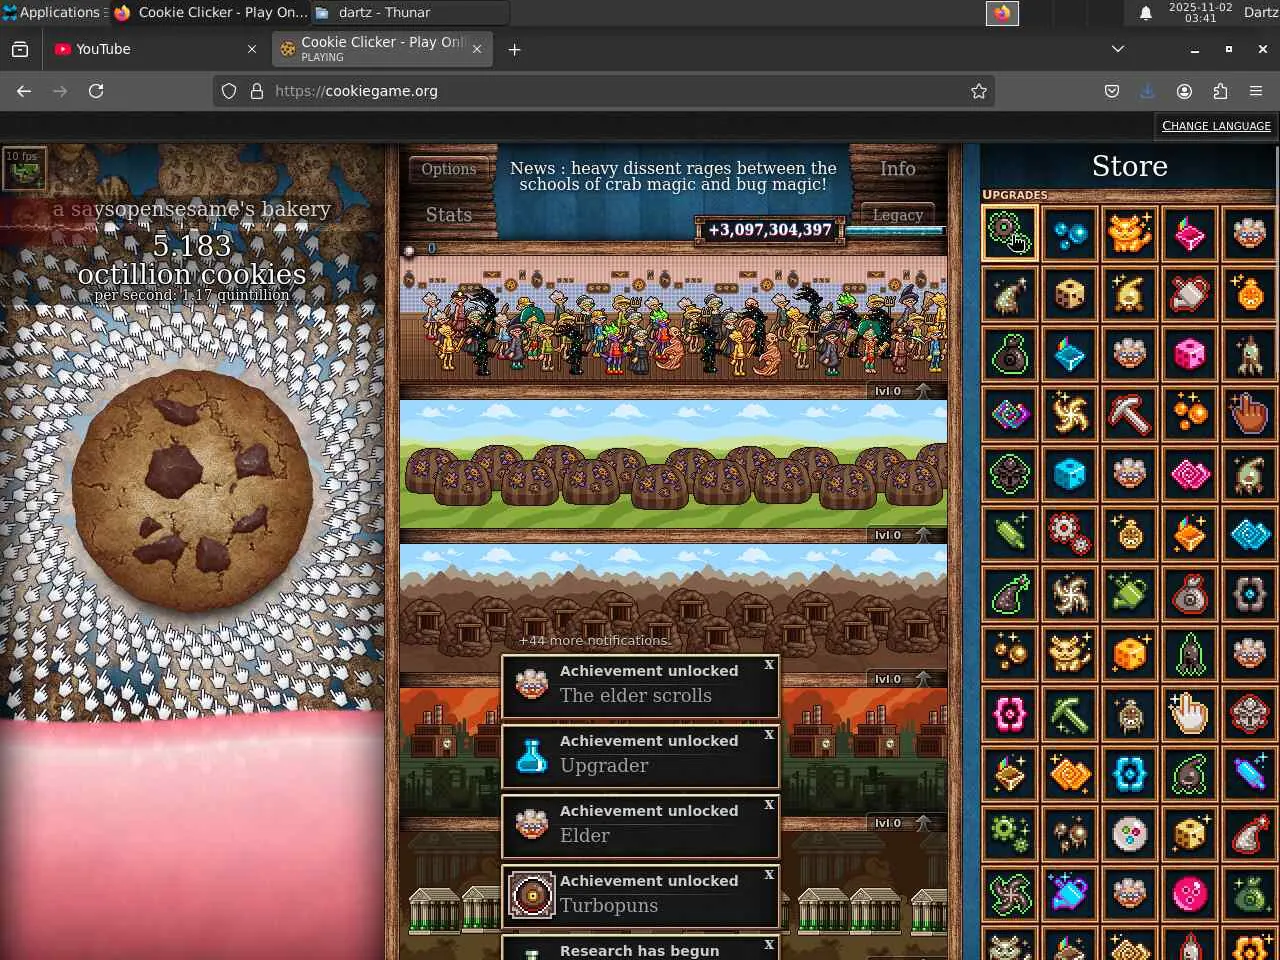Buy the orange bubbles upgrade

pyautogui.click(x=1190, y=414)
